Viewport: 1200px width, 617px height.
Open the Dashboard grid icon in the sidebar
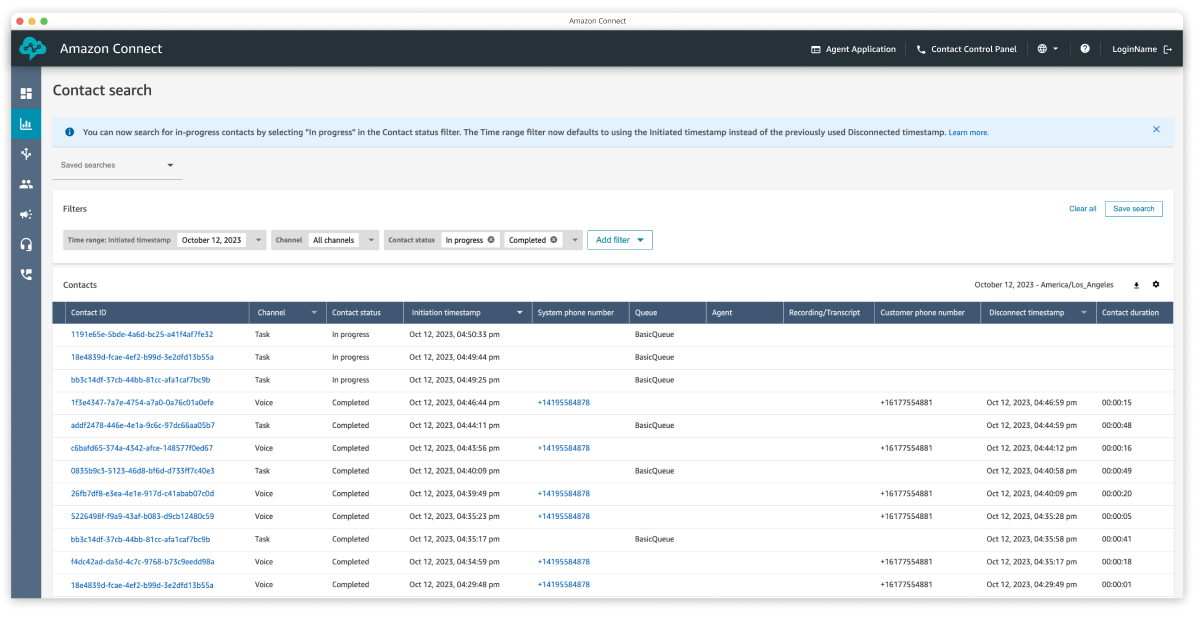pos(26,95)
